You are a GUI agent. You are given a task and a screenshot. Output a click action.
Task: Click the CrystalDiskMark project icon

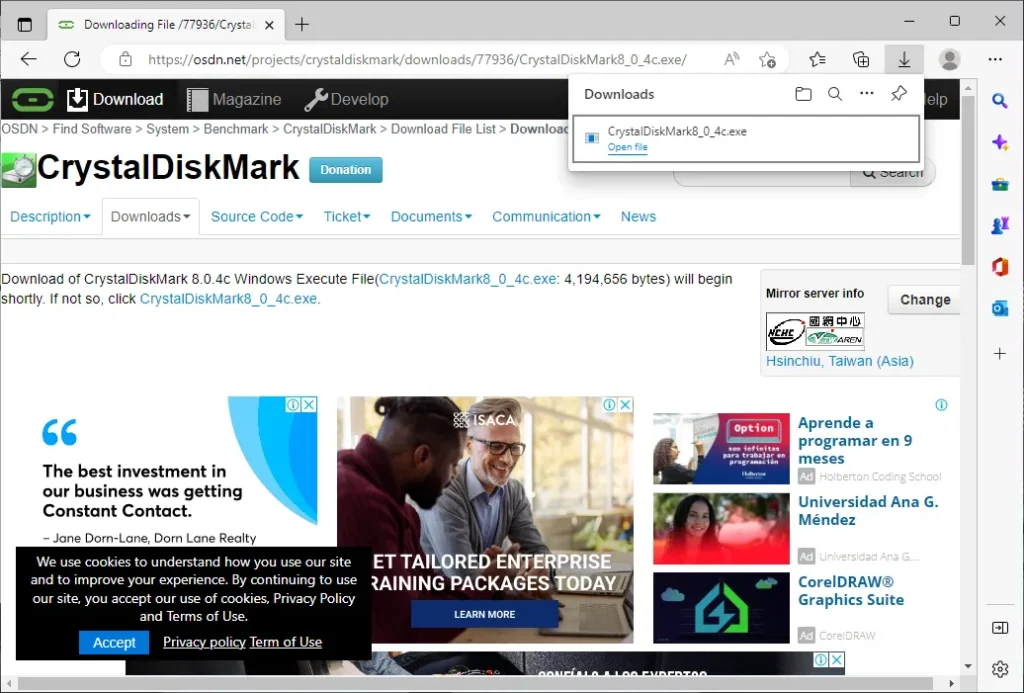pos(19,170)
